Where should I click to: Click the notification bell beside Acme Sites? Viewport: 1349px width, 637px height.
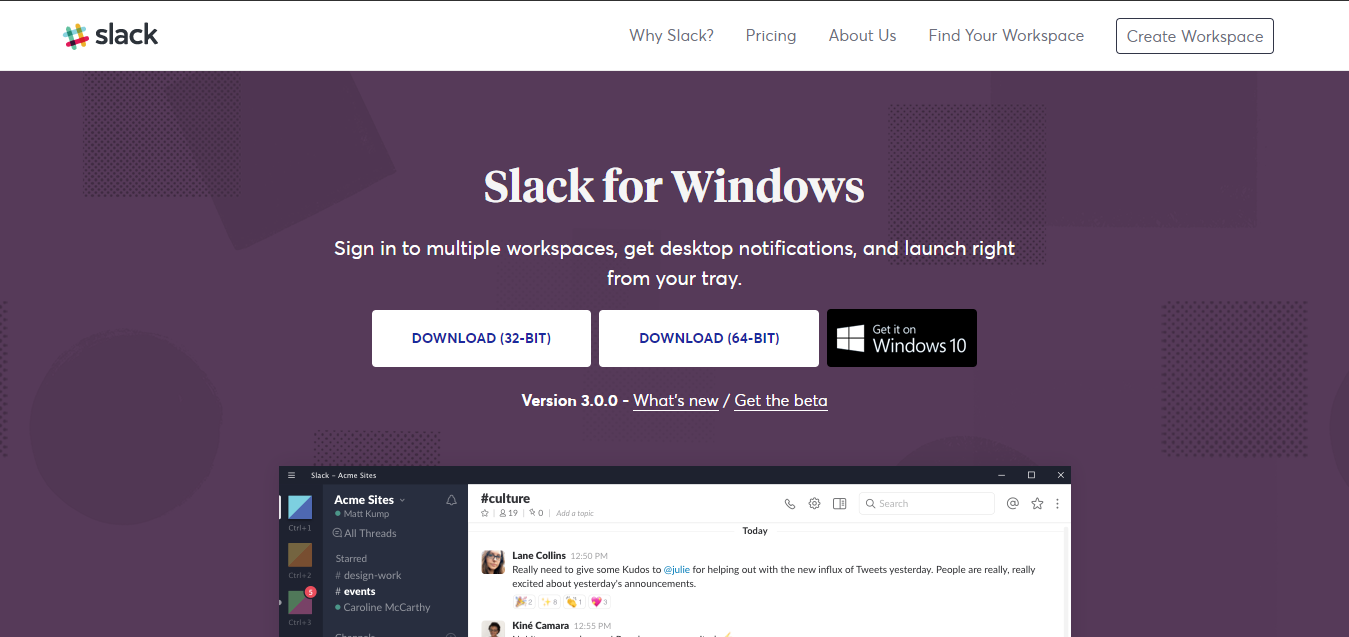[x=451, y=500]
